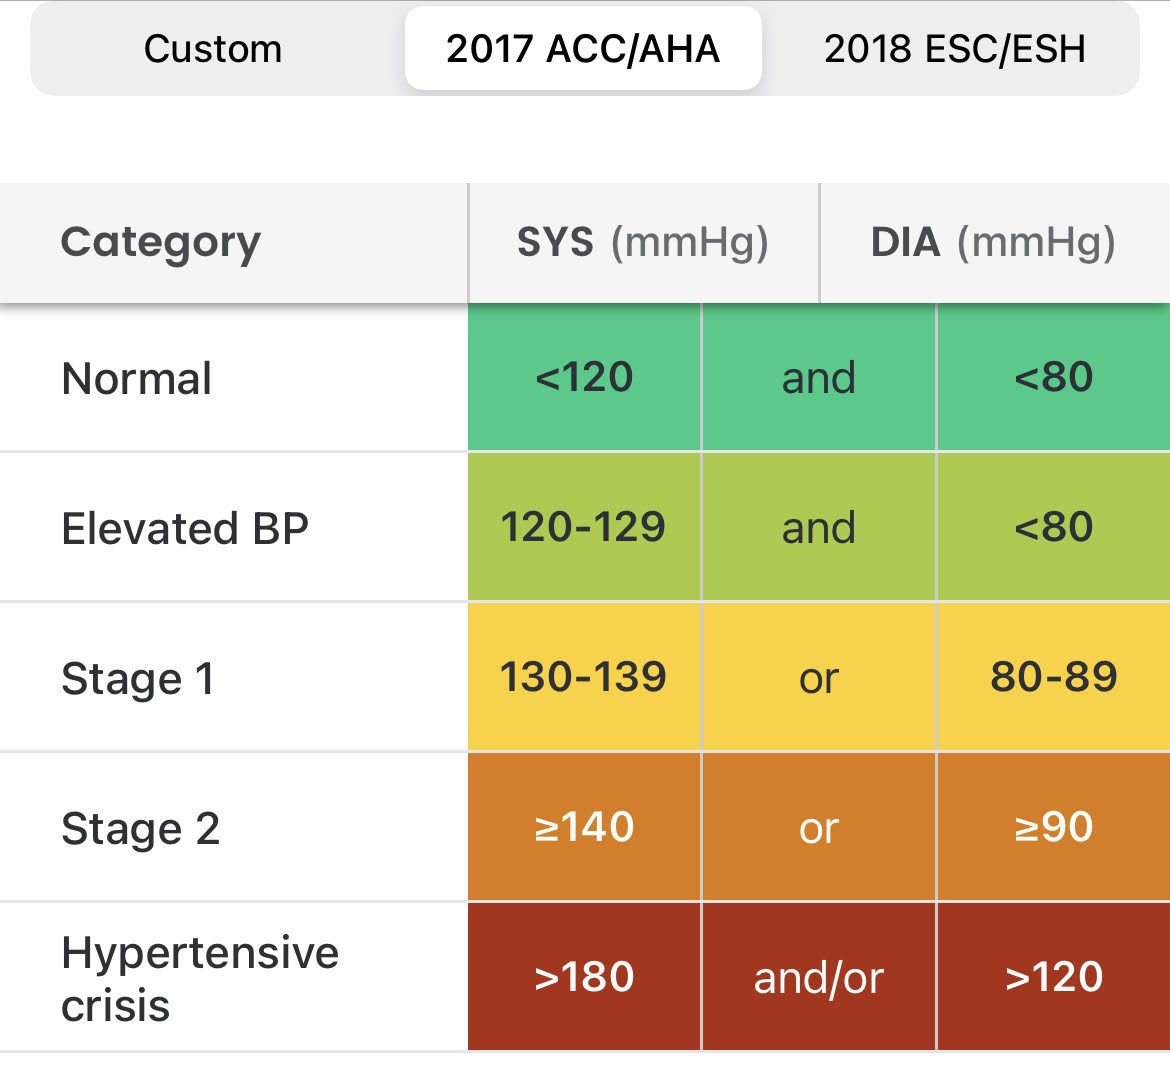Viewport: 1170px width, 1076px height.
Task: Select the Normal category row label
Action: tap(137, 379)
